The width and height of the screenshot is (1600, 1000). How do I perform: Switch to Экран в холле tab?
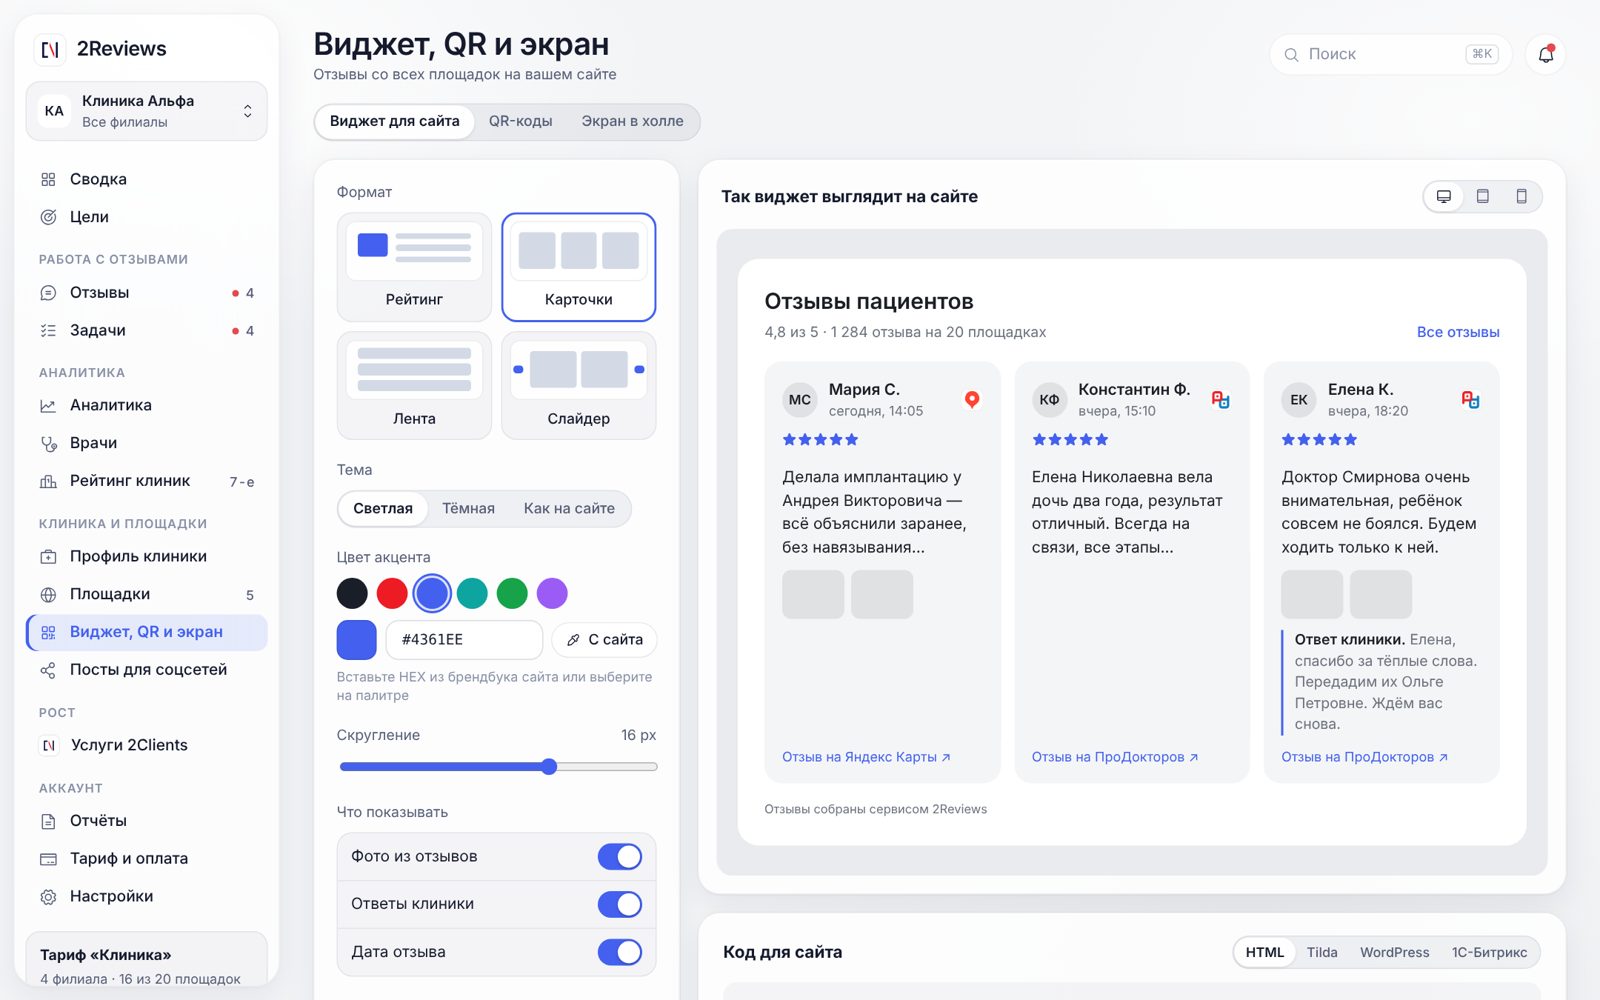click(633, 121)
